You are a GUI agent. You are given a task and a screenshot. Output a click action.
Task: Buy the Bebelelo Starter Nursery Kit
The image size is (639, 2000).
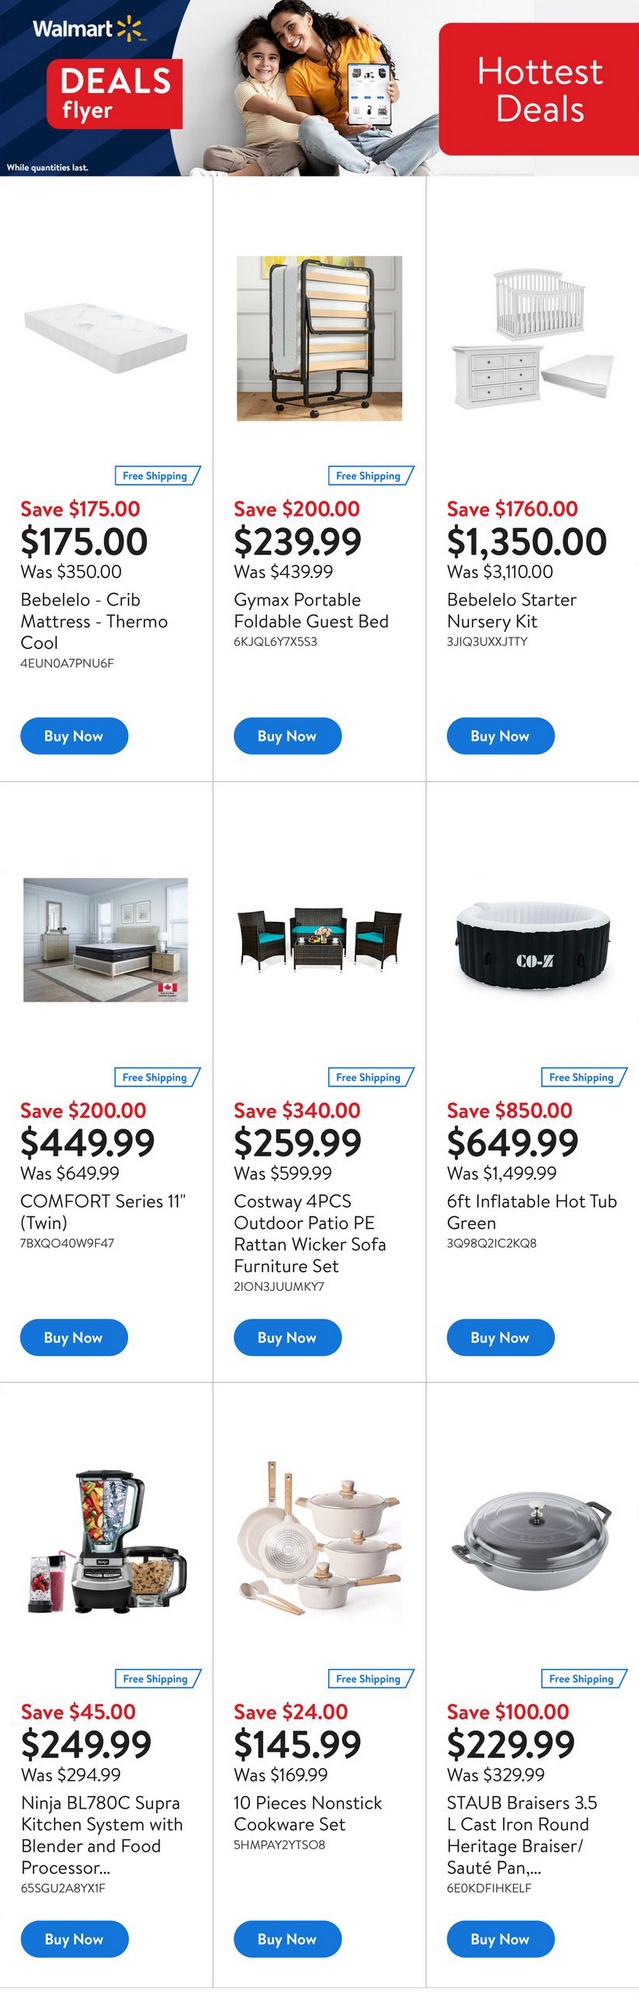(500, 736)
